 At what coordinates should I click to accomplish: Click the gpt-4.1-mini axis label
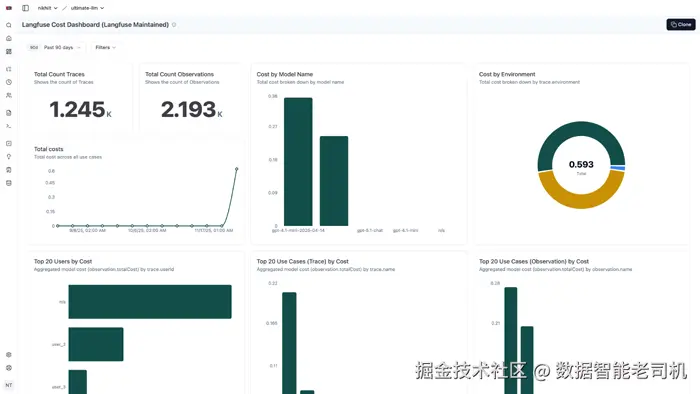click(405, 231)
